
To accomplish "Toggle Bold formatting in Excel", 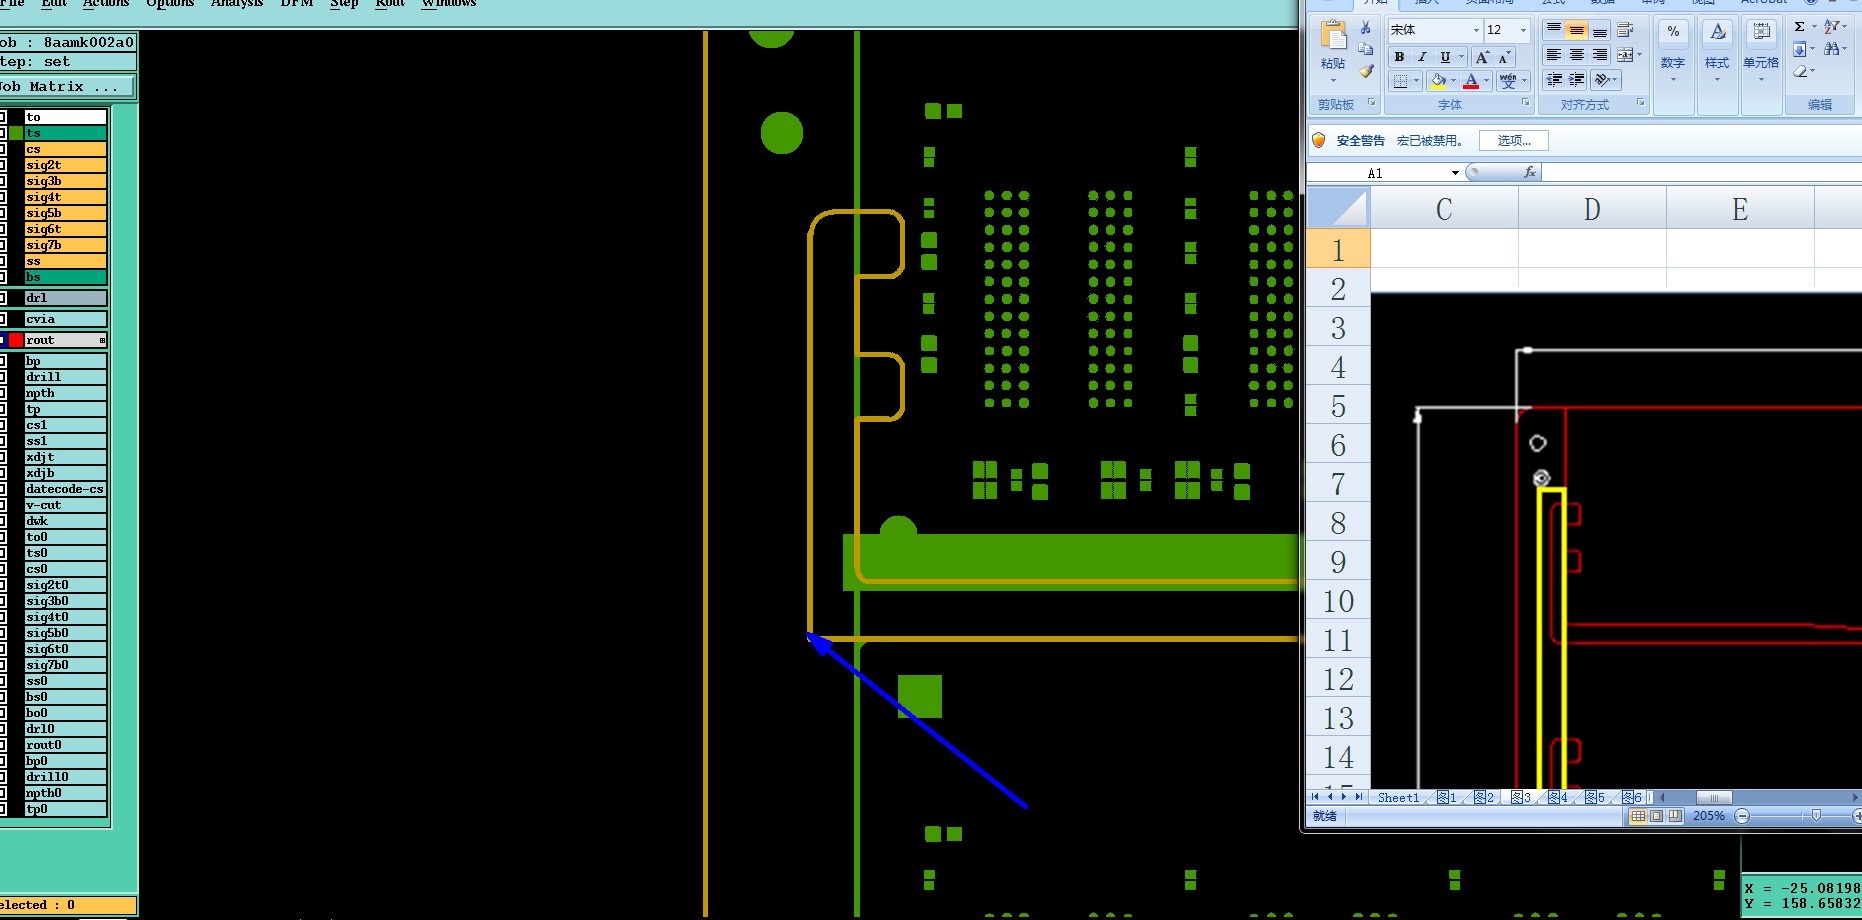I will tap(1399, 57).
